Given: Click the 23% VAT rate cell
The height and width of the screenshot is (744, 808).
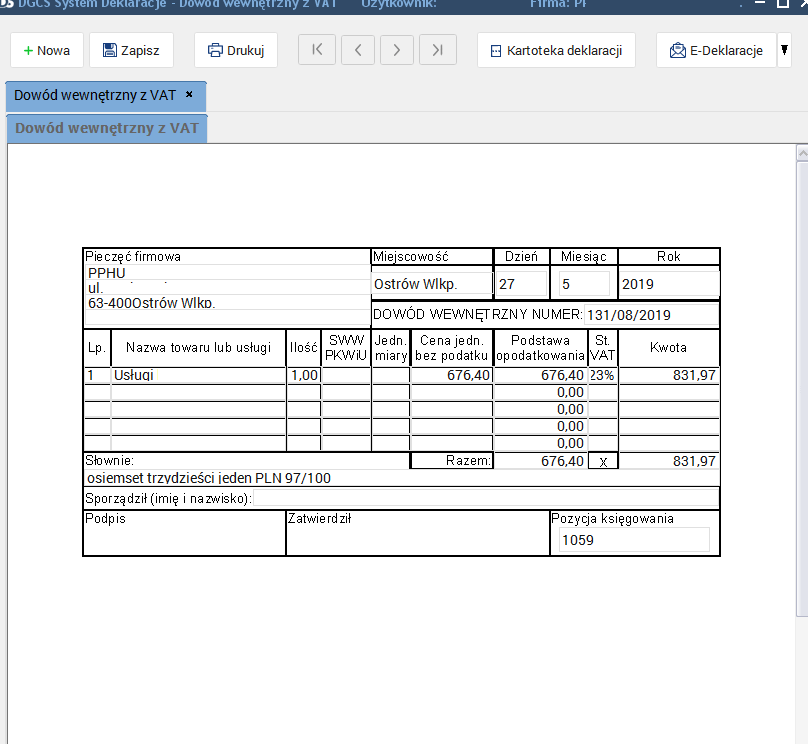Looking at the screenshot, I should [x=602, y=375].
